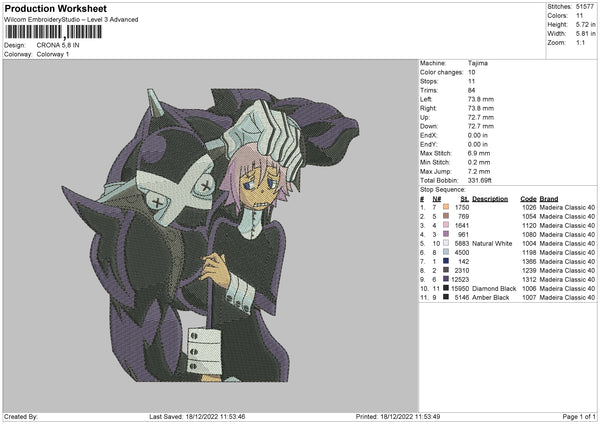600x424 pixels.
Task: Click the purple swatch for code 1080
Action: [446, 234]
